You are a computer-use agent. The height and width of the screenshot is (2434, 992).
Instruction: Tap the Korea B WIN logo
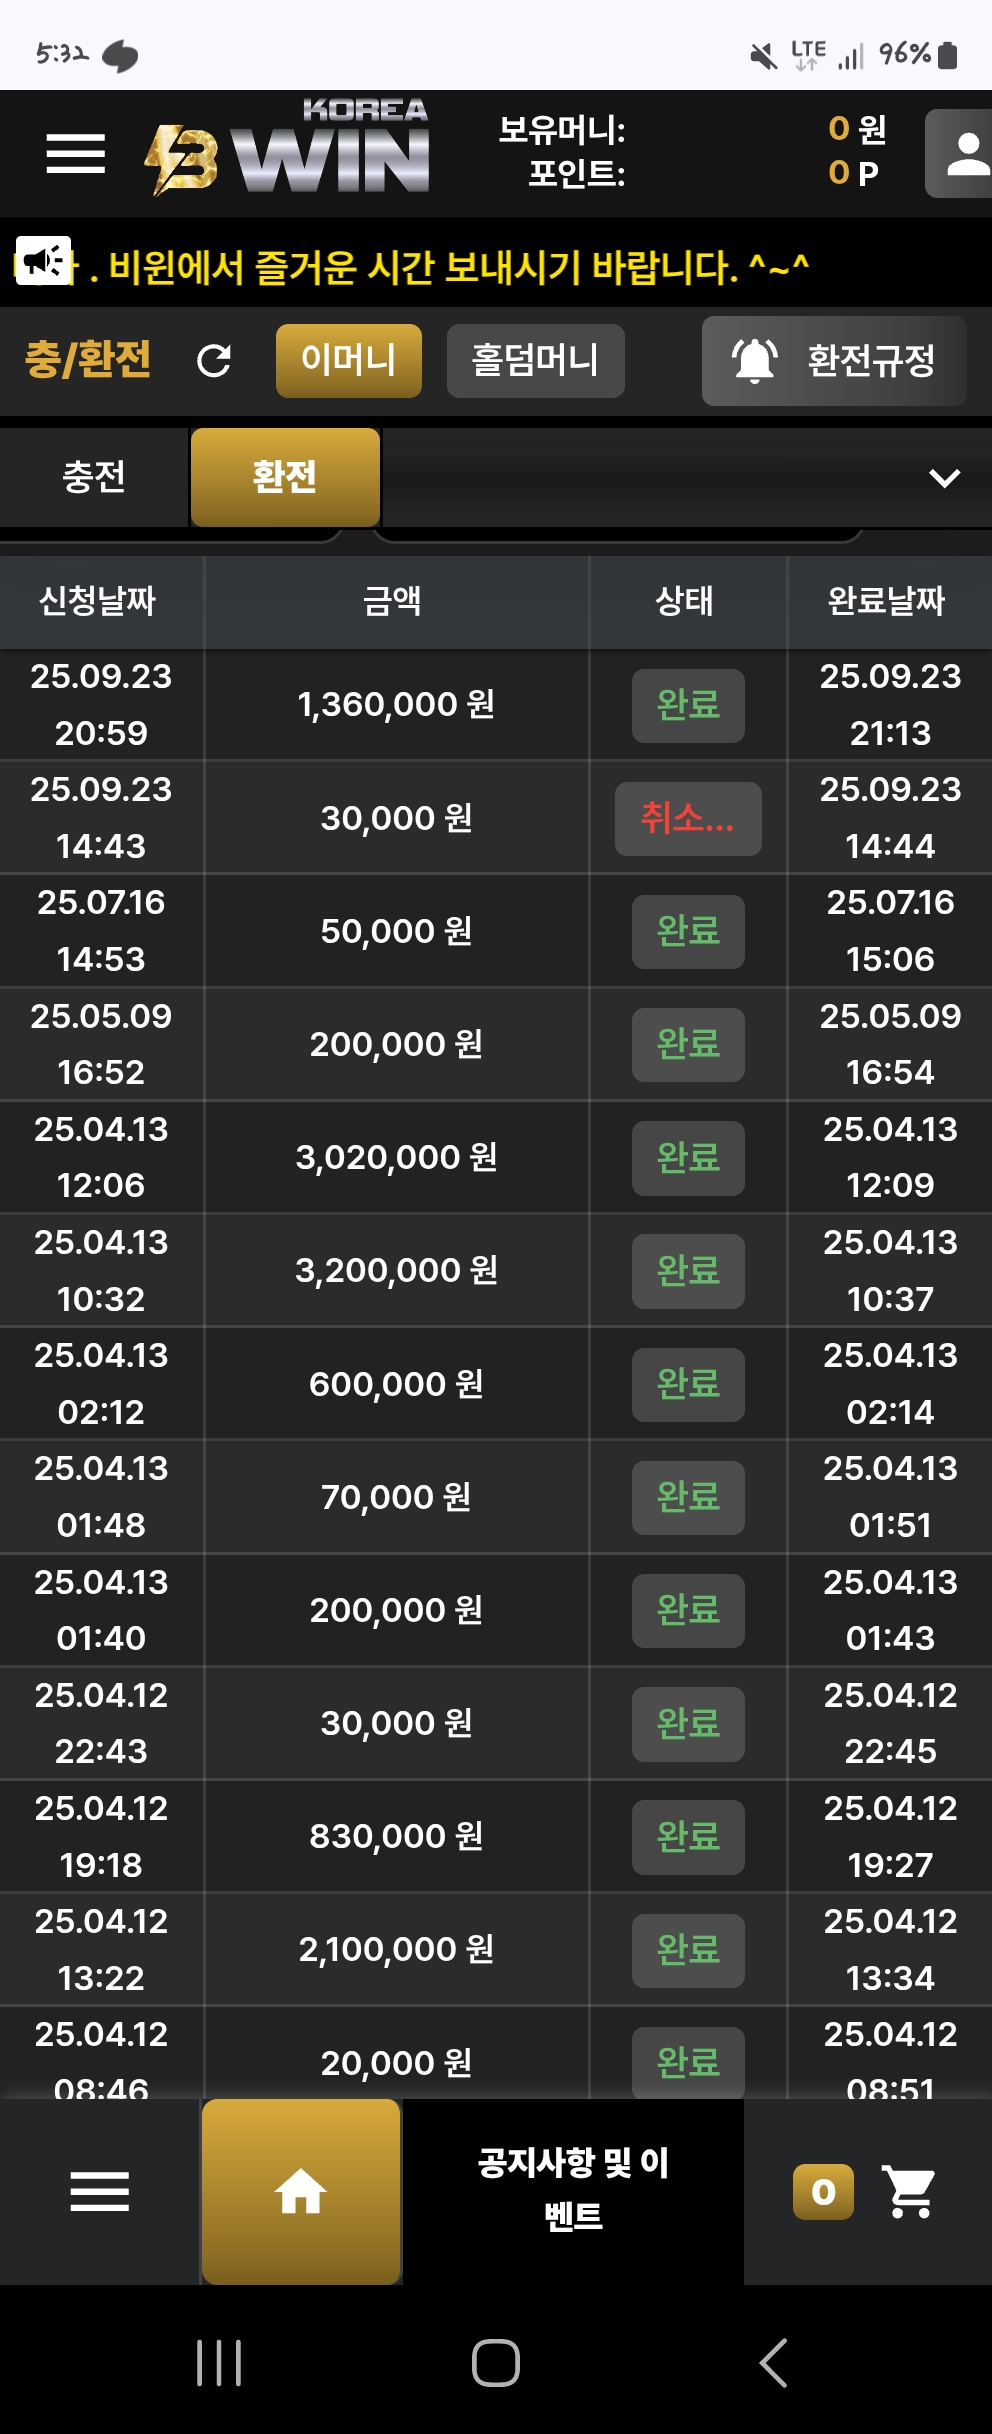coord(287,147)
